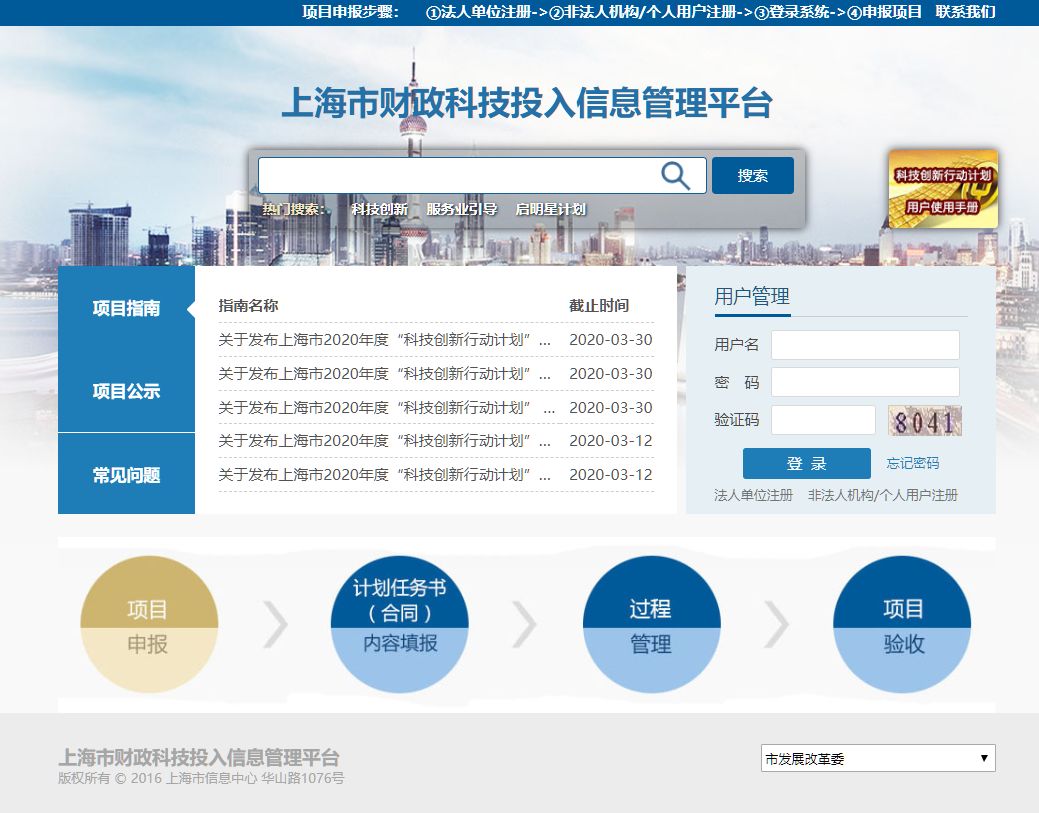Click the 登录 login button

click(x=806, y=463)
